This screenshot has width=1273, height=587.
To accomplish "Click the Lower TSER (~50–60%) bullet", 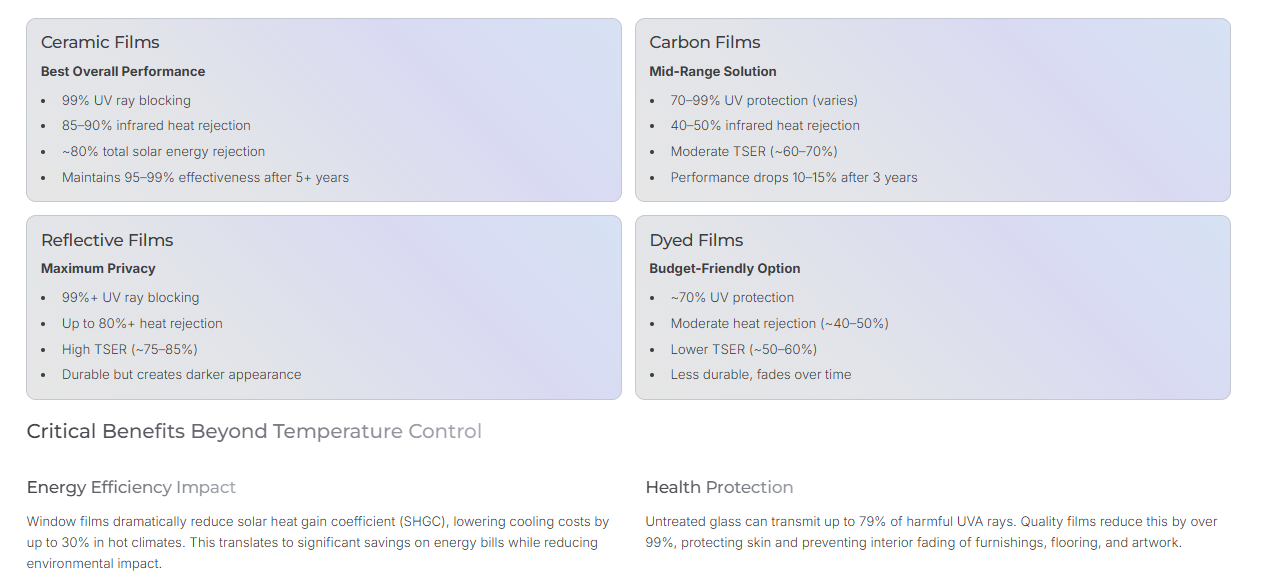I will (743, 349).
